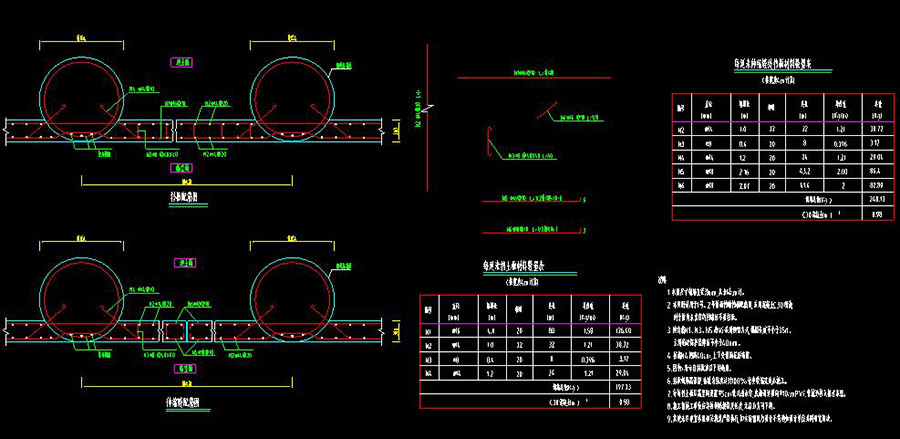Select the right pipe circle in the bottom drawing

(x=293, y=300)
